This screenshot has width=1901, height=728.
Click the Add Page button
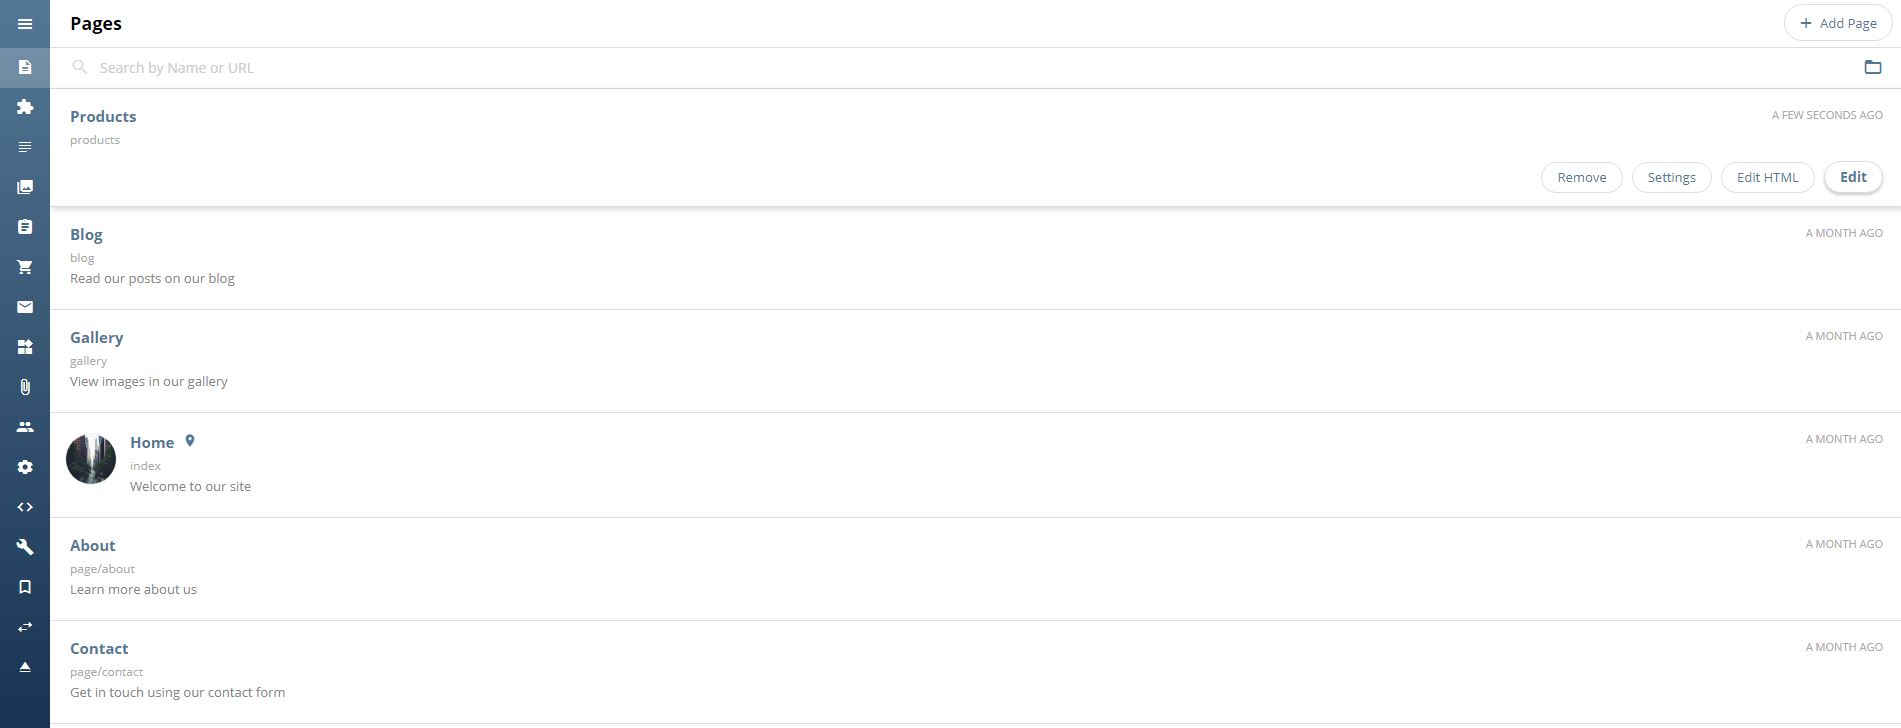click(1838, 23)
